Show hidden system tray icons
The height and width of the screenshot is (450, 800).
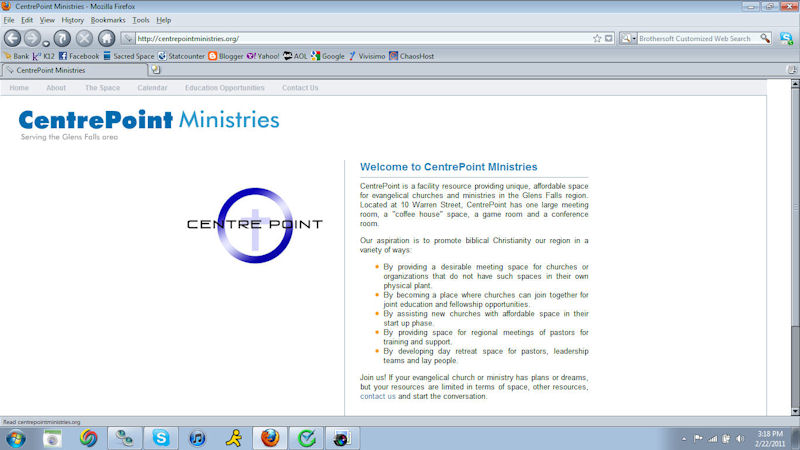coord(682,438)
